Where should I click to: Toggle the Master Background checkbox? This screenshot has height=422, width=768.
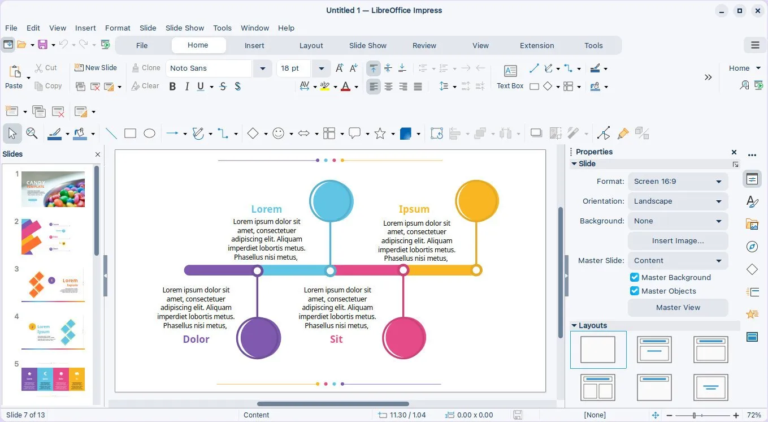tap(634, 277)
